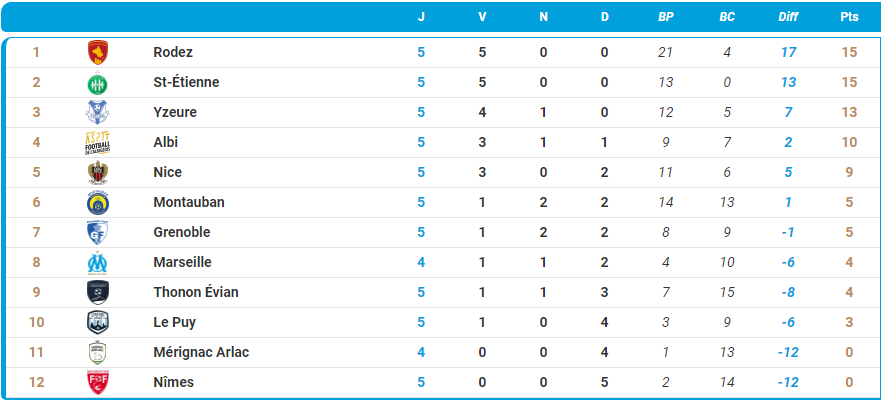Click the BP column header
This screenshot has width=883, height=402.
[x=666, y=17]
